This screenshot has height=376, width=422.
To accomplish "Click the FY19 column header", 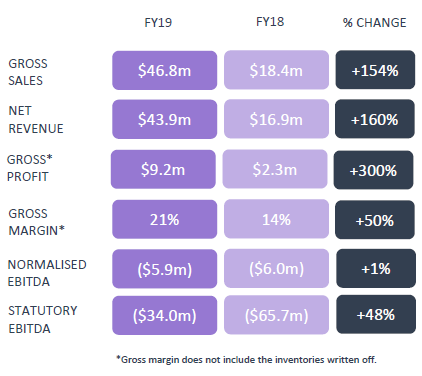I will click(158, 23).
